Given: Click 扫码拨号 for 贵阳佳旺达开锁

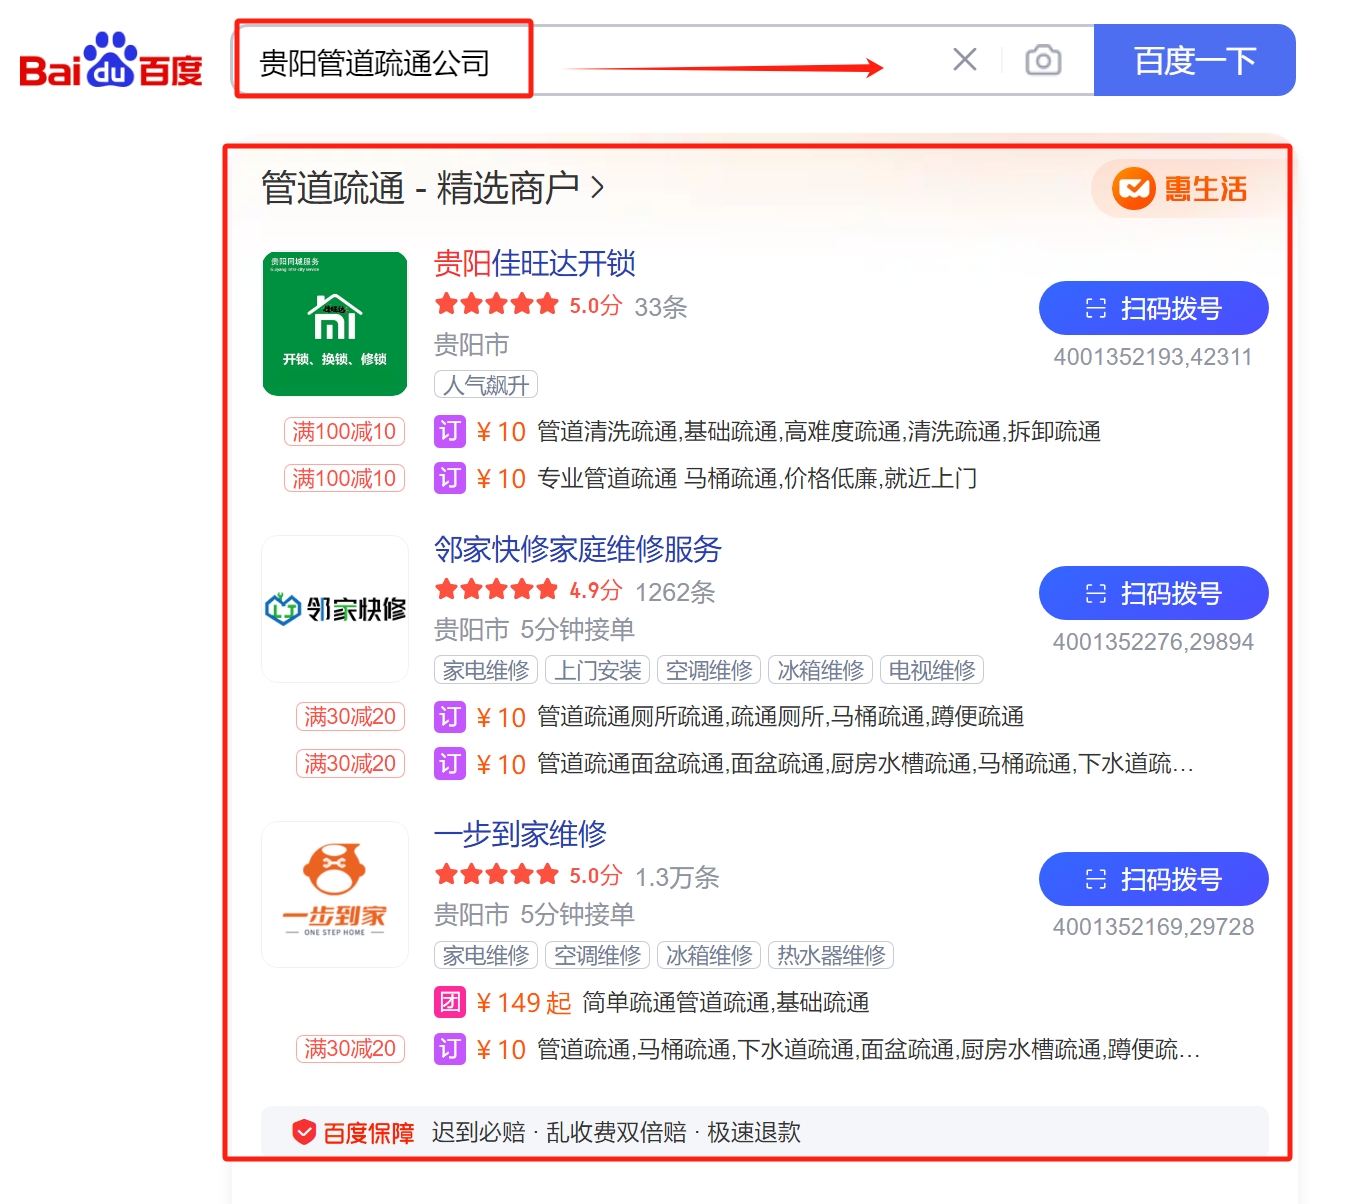Looking at the screenshot, I should (x=1153, y=308).
